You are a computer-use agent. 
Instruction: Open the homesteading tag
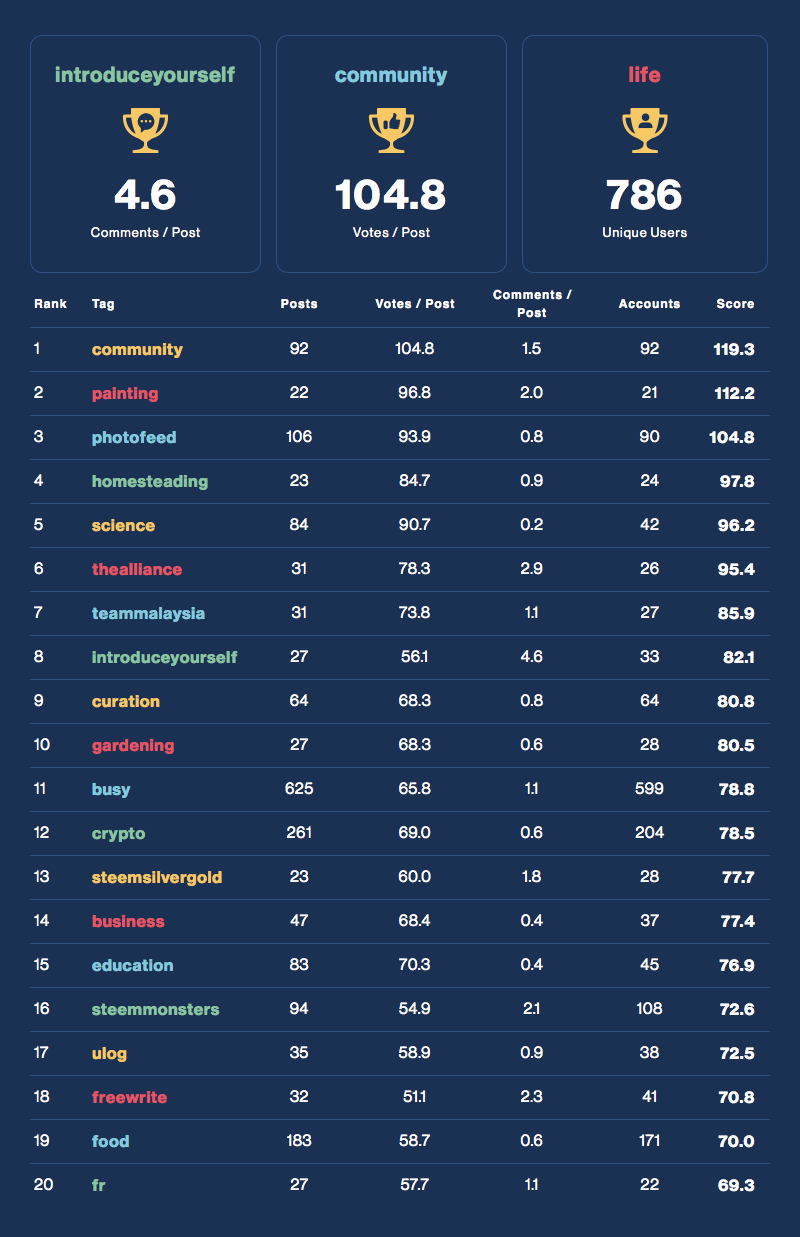point(150,482)
